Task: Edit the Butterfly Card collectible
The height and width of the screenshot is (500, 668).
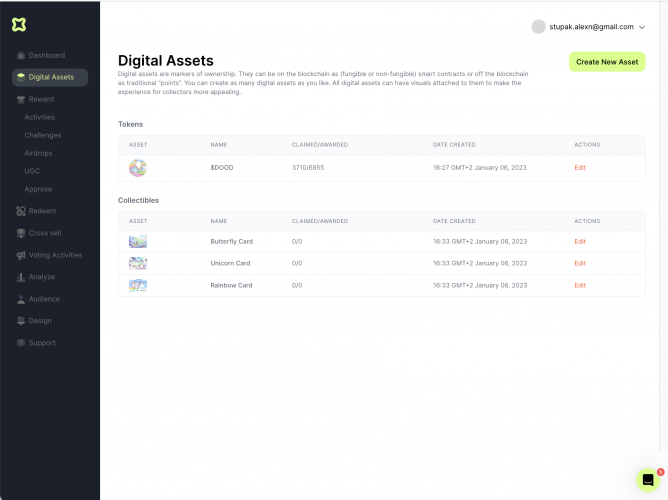Action: click(580, 241)
